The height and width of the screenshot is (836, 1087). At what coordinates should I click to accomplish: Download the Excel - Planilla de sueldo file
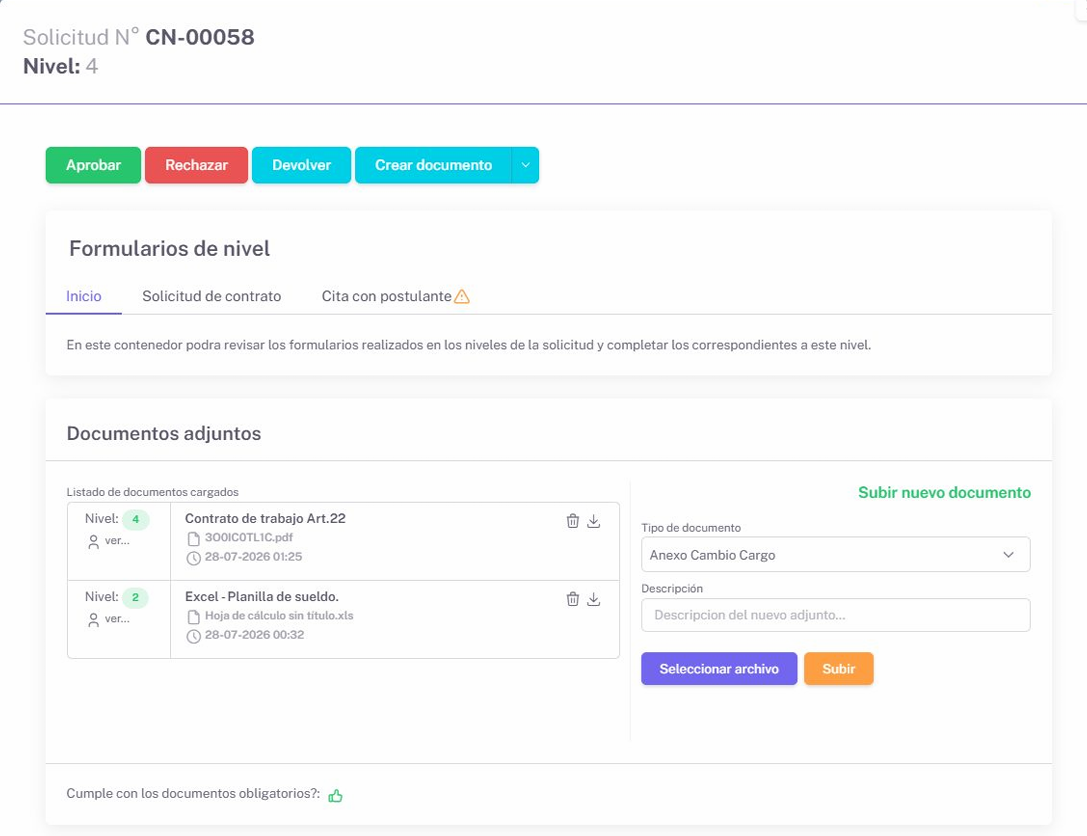coord(593,600)
